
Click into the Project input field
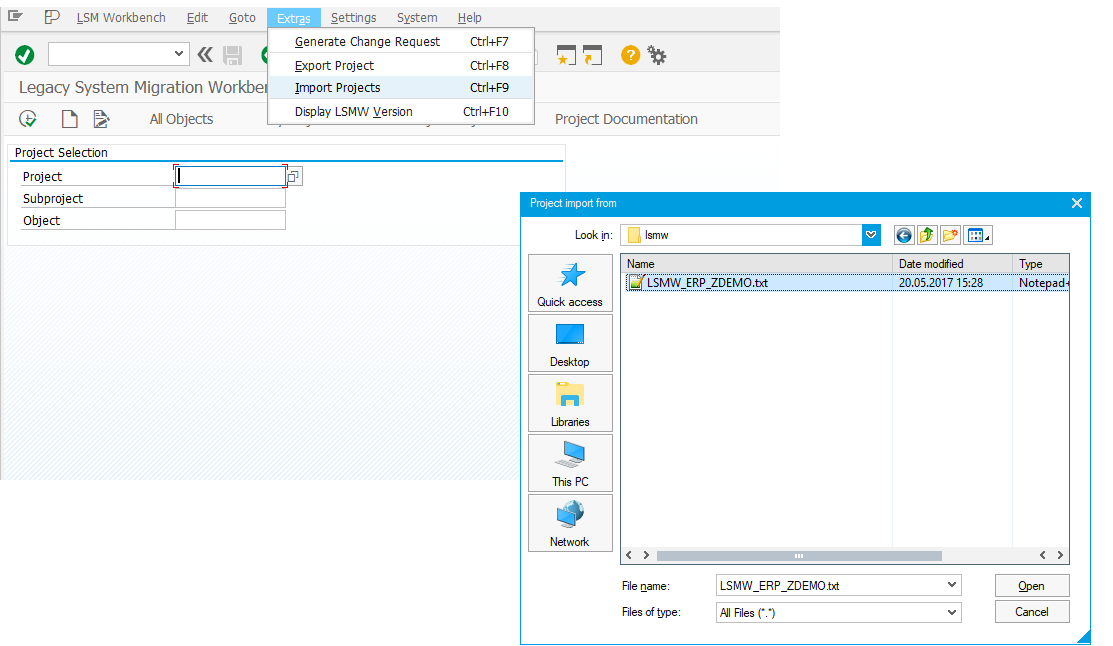[231, 176]
